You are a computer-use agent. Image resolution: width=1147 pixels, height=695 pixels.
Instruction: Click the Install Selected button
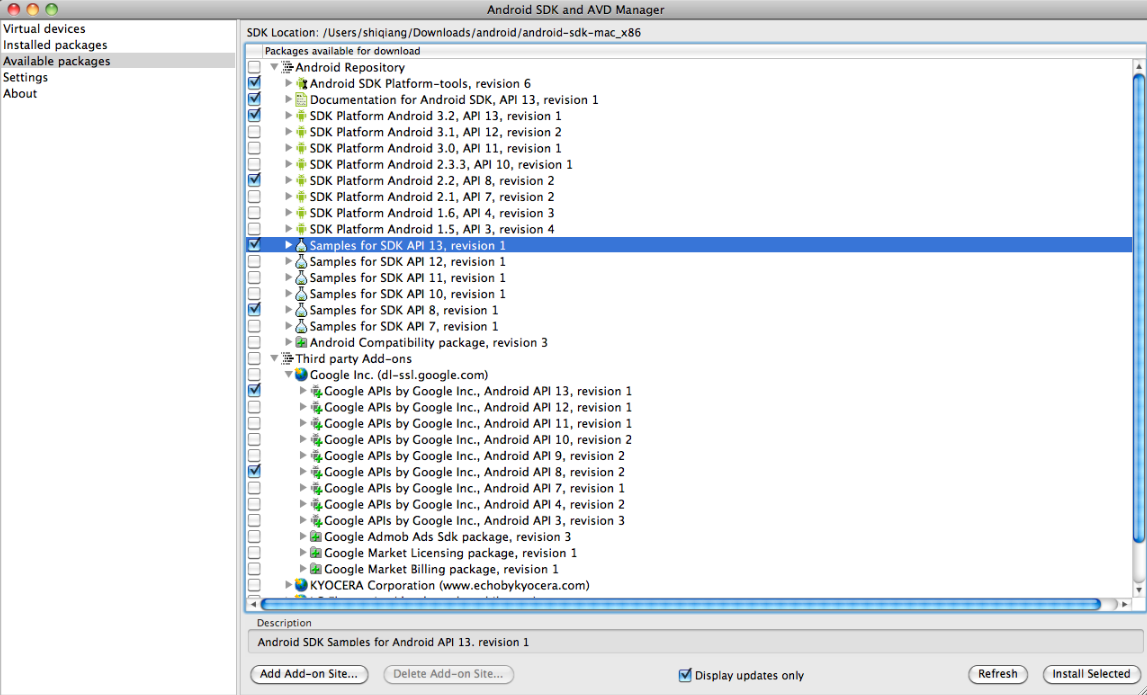1091,674
